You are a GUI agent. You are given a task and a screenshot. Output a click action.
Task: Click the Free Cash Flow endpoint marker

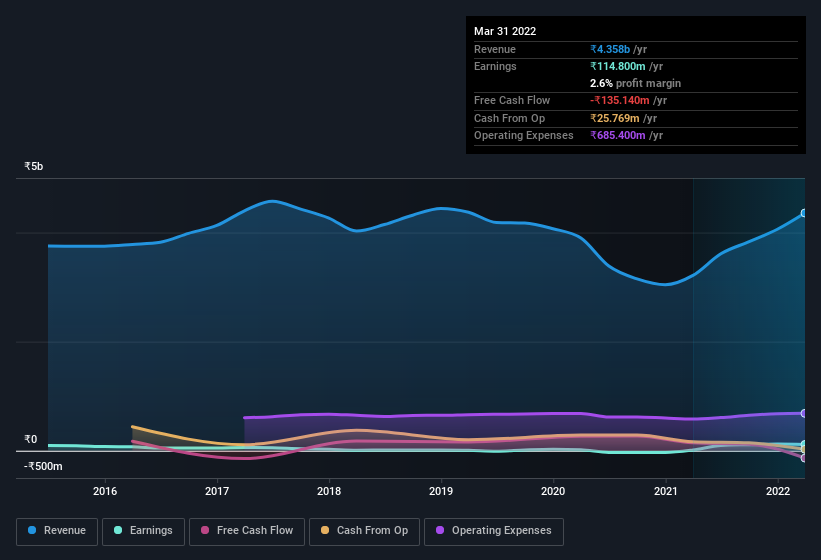(804, 458)
